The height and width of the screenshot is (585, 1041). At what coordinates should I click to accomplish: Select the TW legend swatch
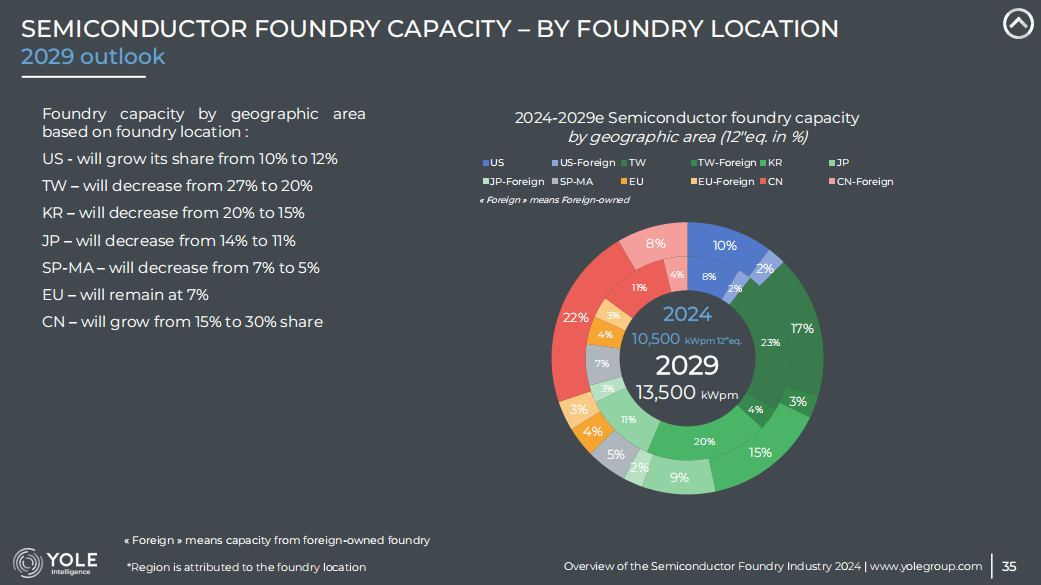point(624,163)
